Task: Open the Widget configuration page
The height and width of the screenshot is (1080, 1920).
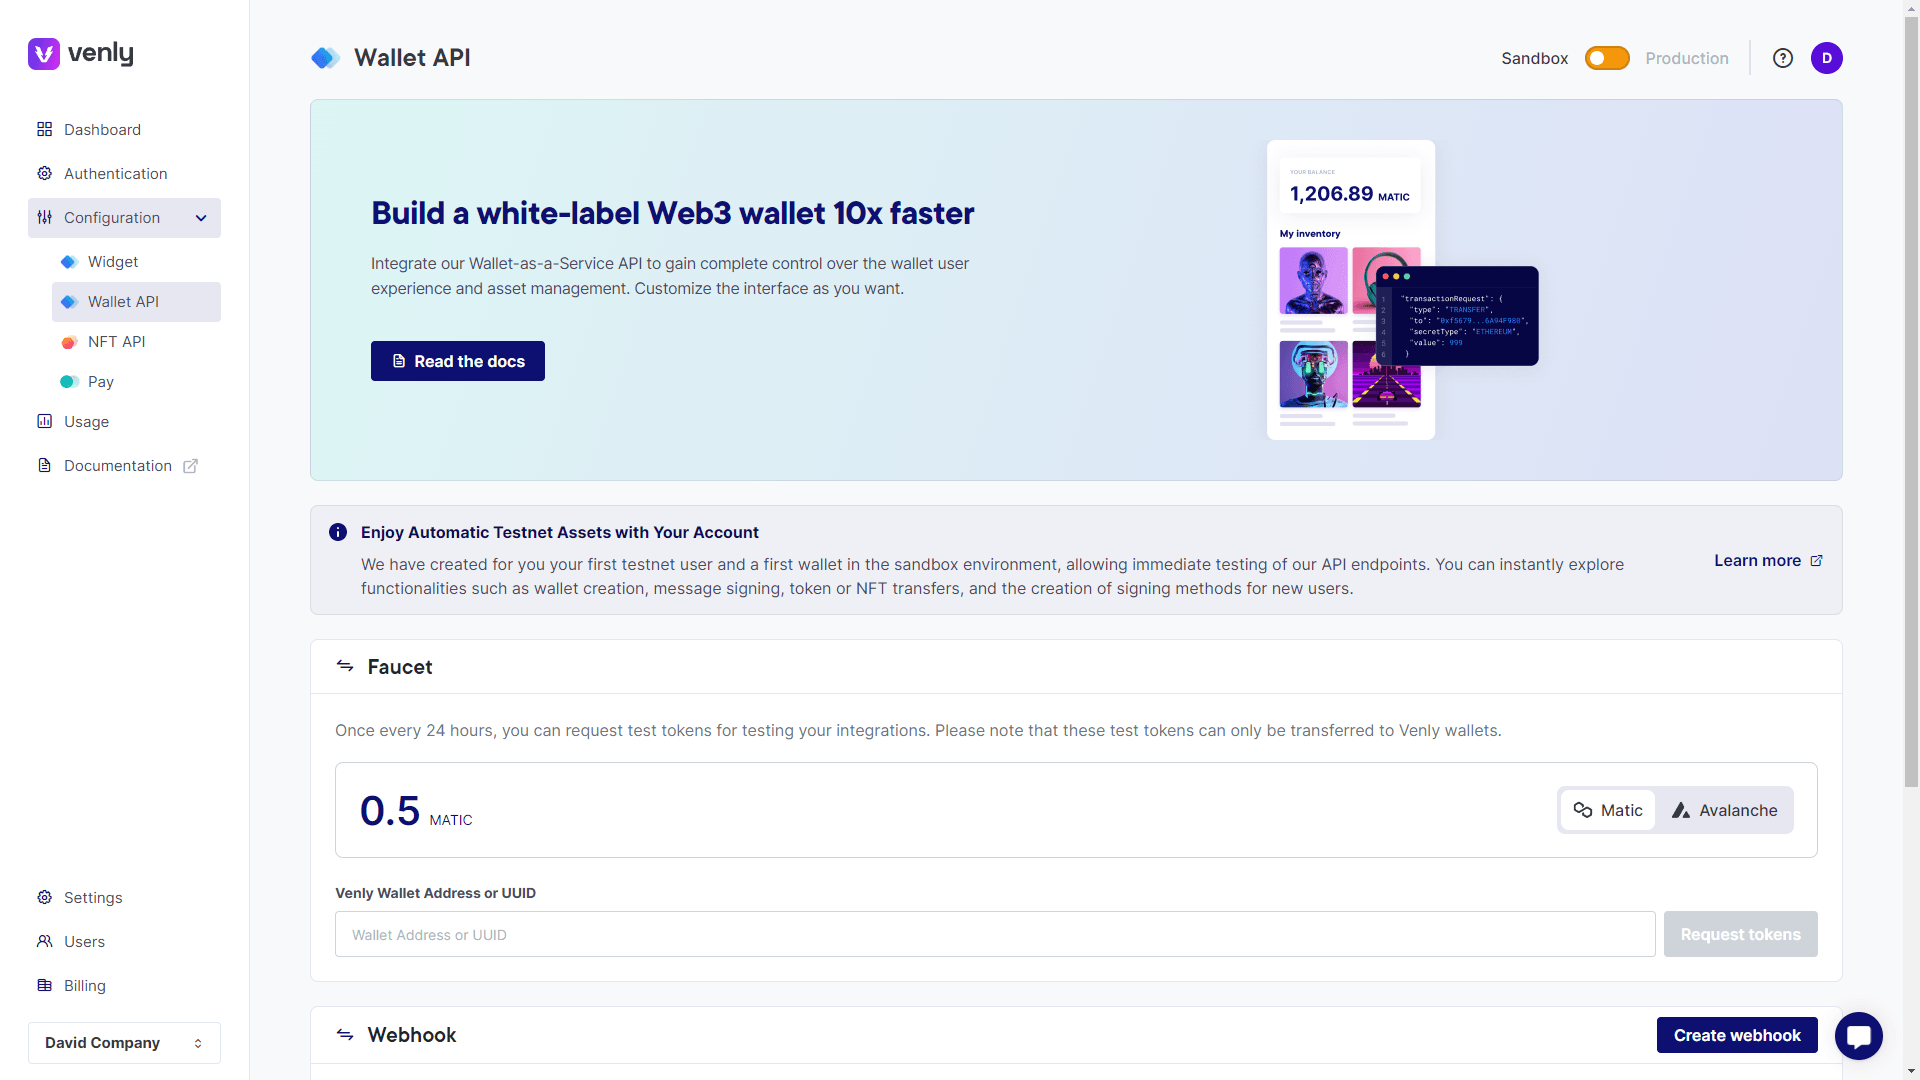Action: (112, 261)
